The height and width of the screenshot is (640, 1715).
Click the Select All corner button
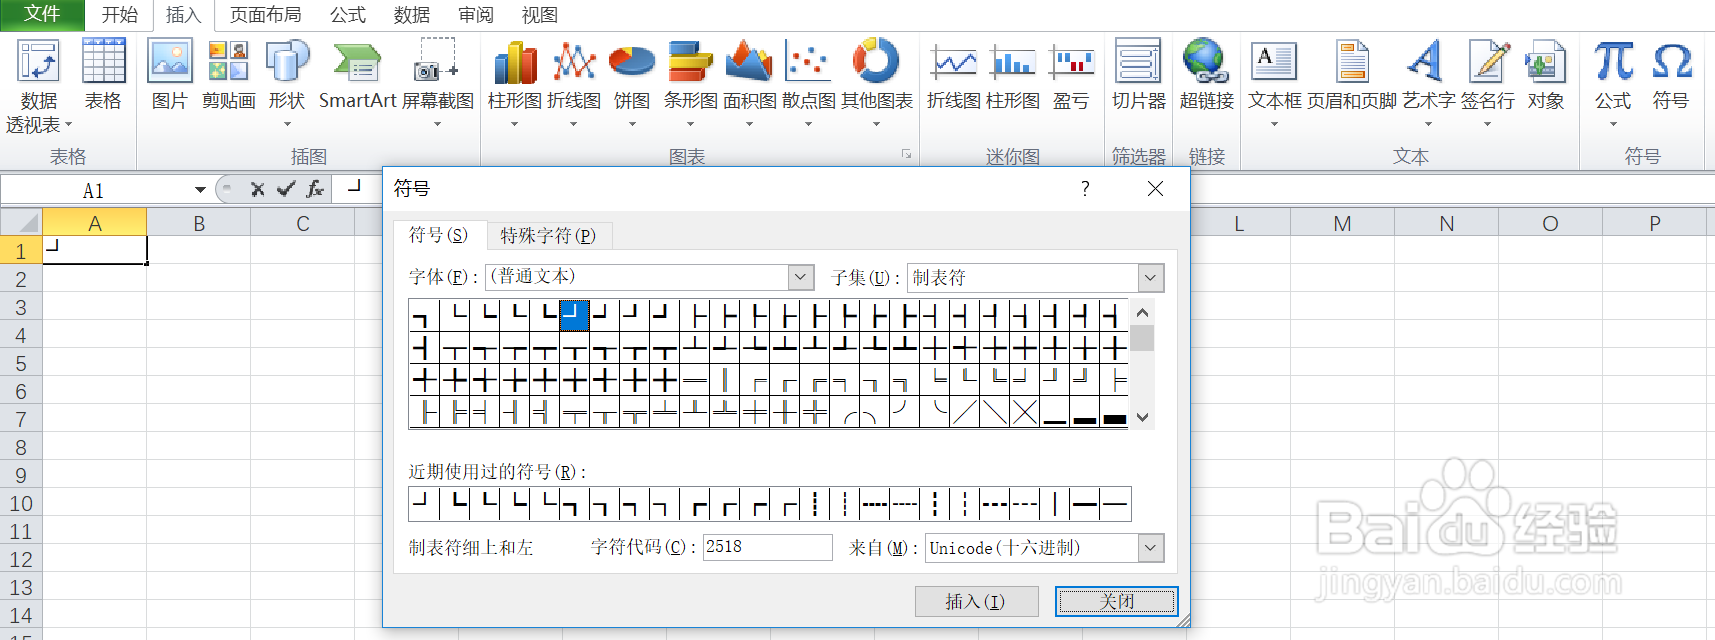coord(21,222)
